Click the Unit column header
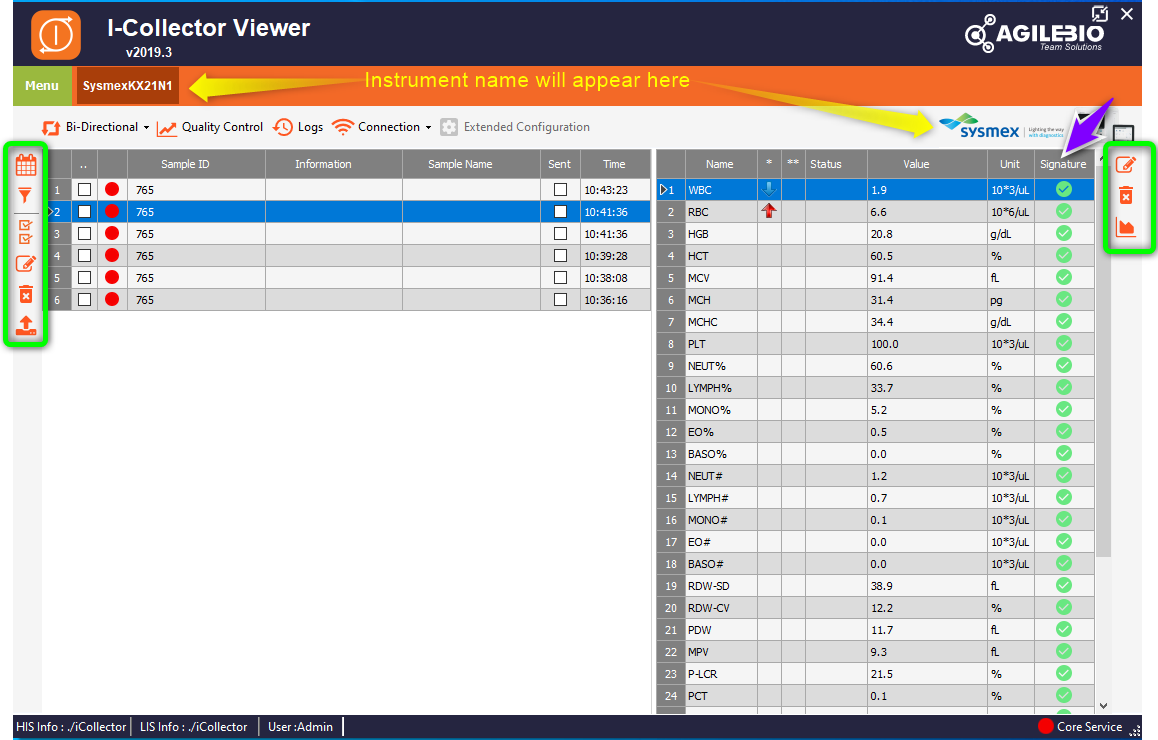1158x740 pixels. [1011, 164]
